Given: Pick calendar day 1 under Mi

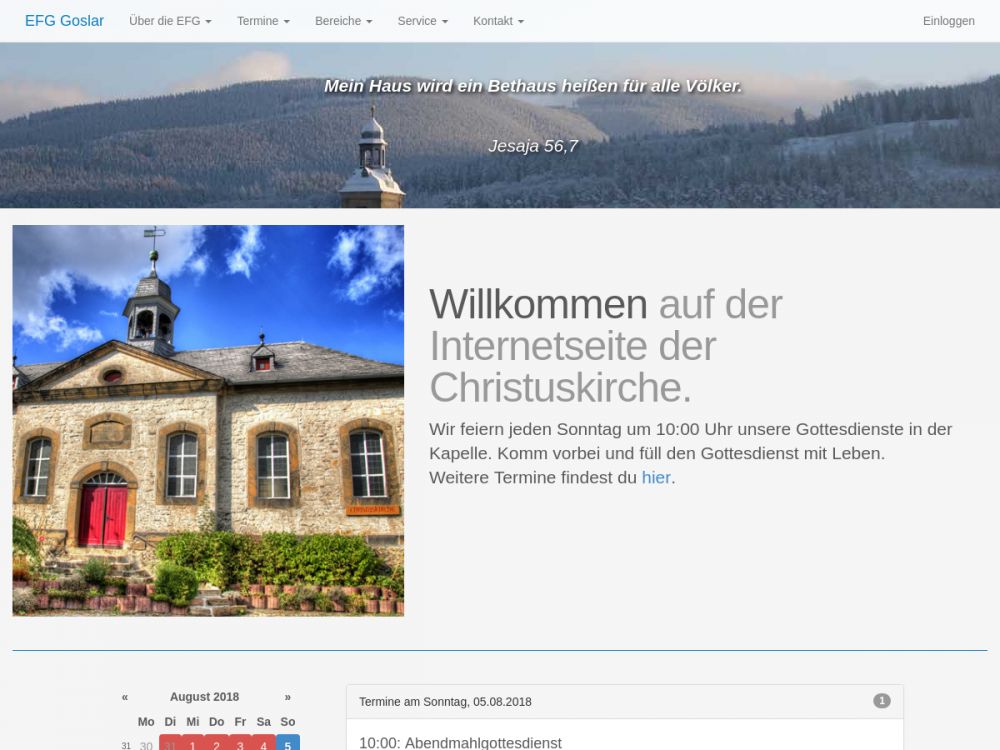Looking at the screenshot, I should (193, 743).
